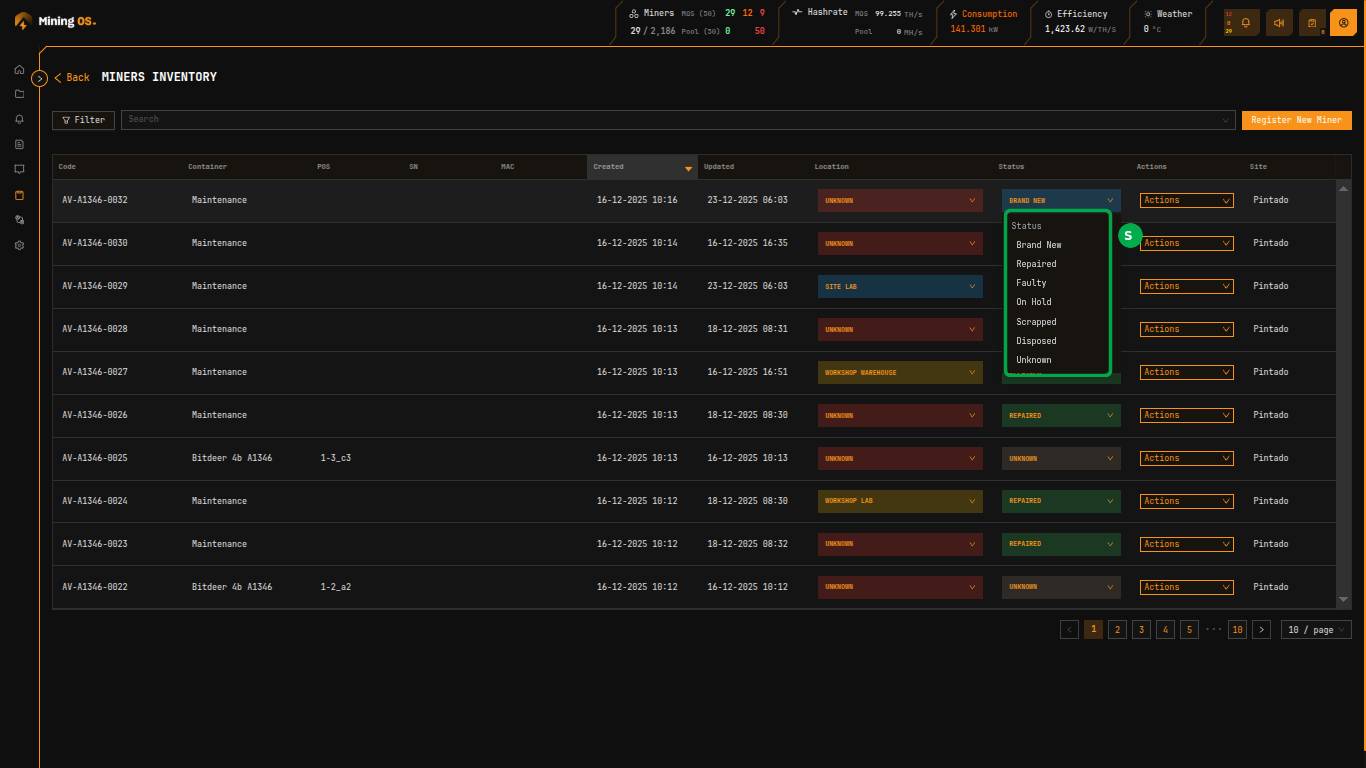Open the 10 / page size selector
The height and width of the screenshot is (768, 1366).
[1316, 629]
